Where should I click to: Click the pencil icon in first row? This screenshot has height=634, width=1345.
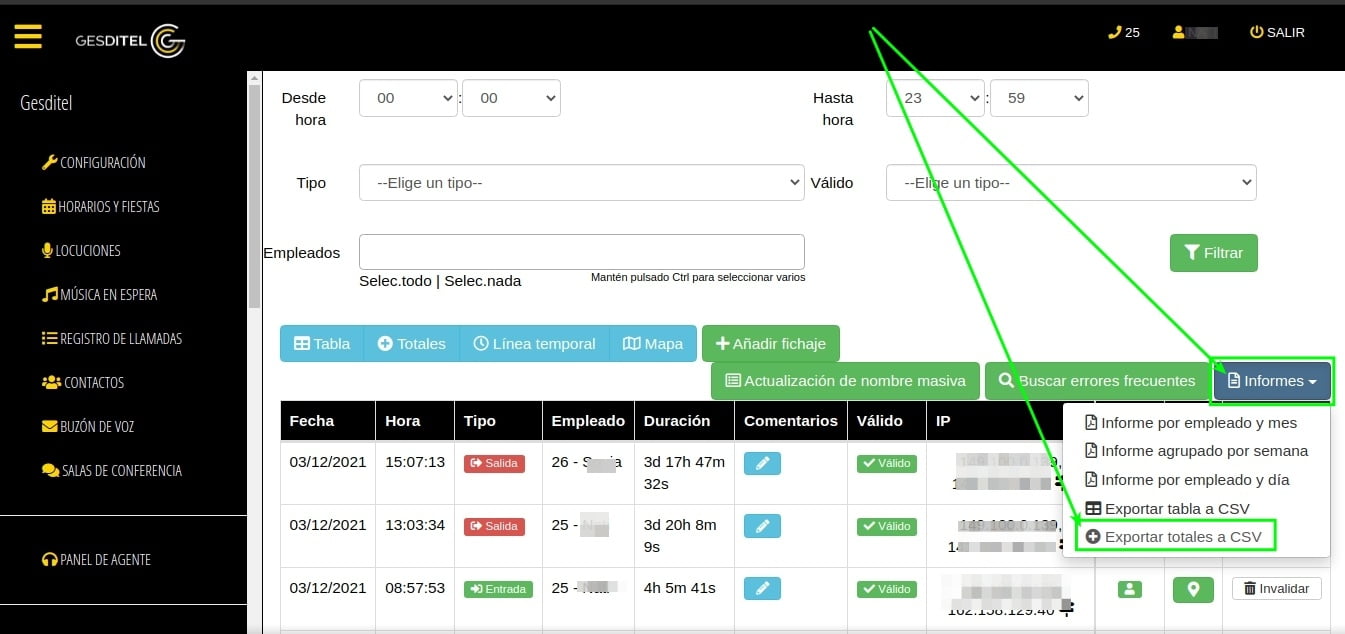(x=762, y=464)
